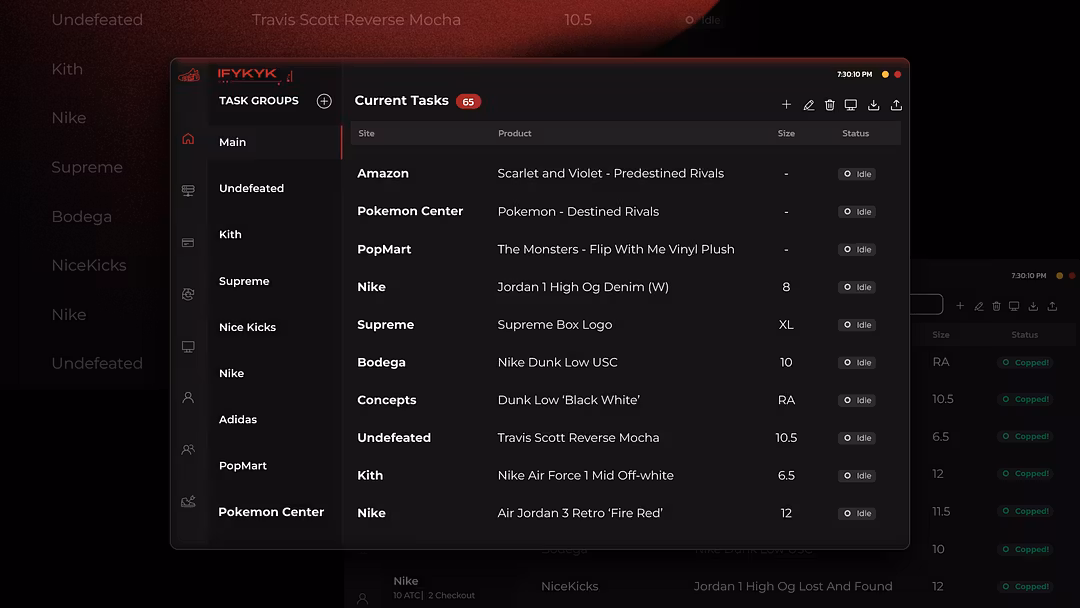Click the Site column header
Image resolution: width=1080 pixels, height=608 pixels.
(x=366, y=134)
